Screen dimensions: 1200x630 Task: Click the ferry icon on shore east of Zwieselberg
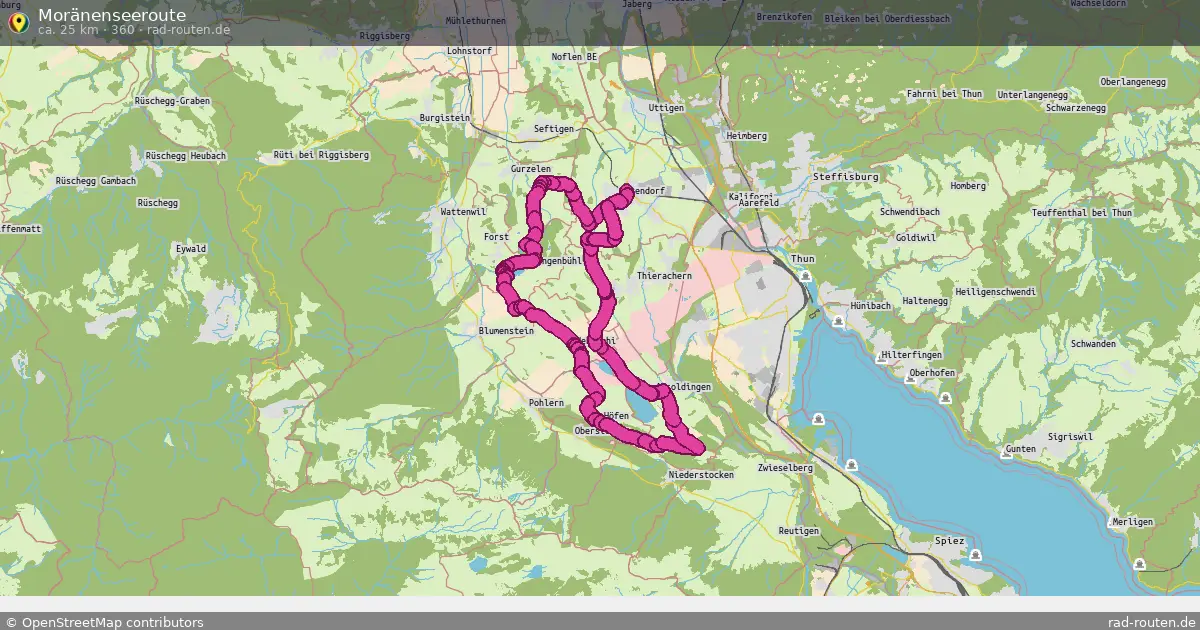(x=851, y=464)
